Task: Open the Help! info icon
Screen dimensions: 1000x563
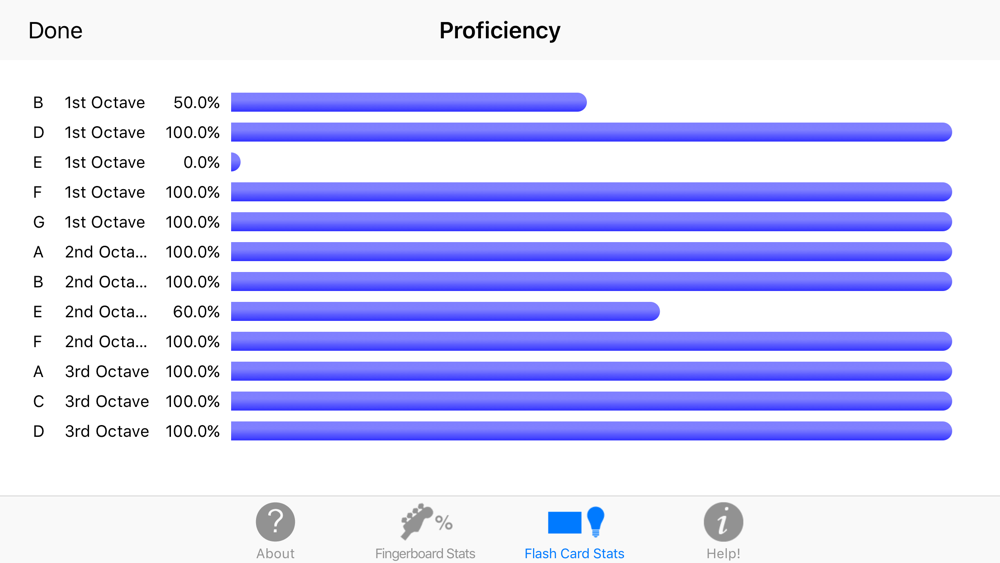Action: [x=723, y=522]
